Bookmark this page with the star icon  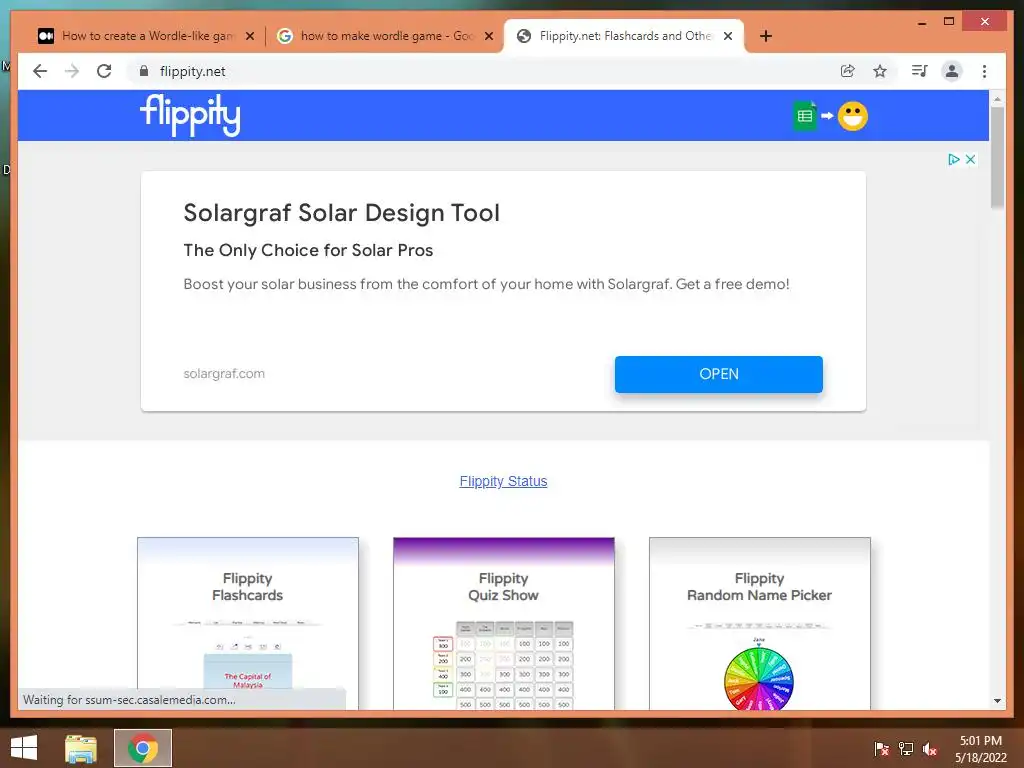[880, 71]
